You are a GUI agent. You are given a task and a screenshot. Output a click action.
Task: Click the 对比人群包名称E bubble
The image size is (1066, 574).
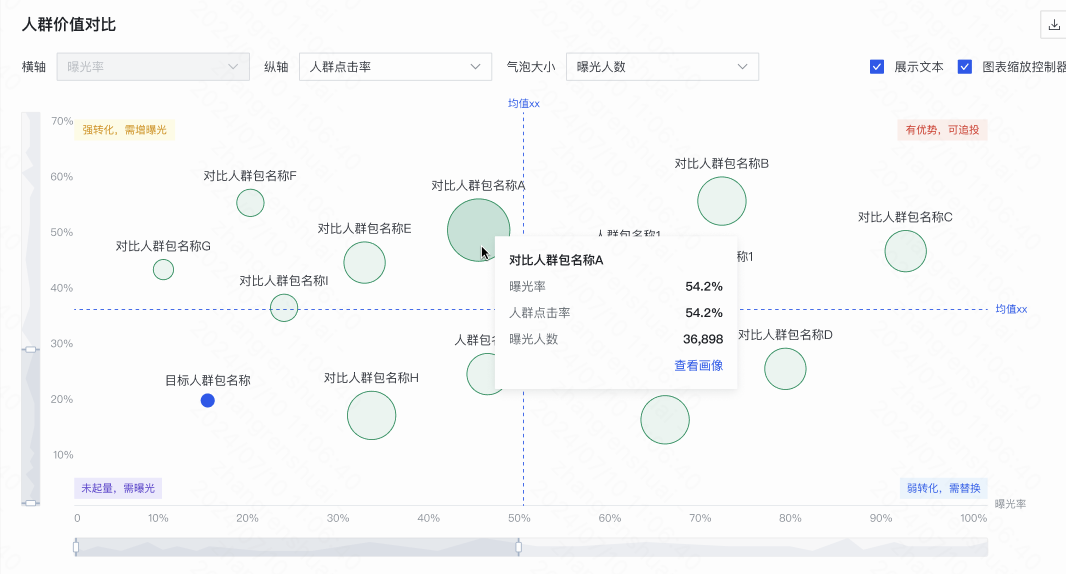tap(364, 263)
